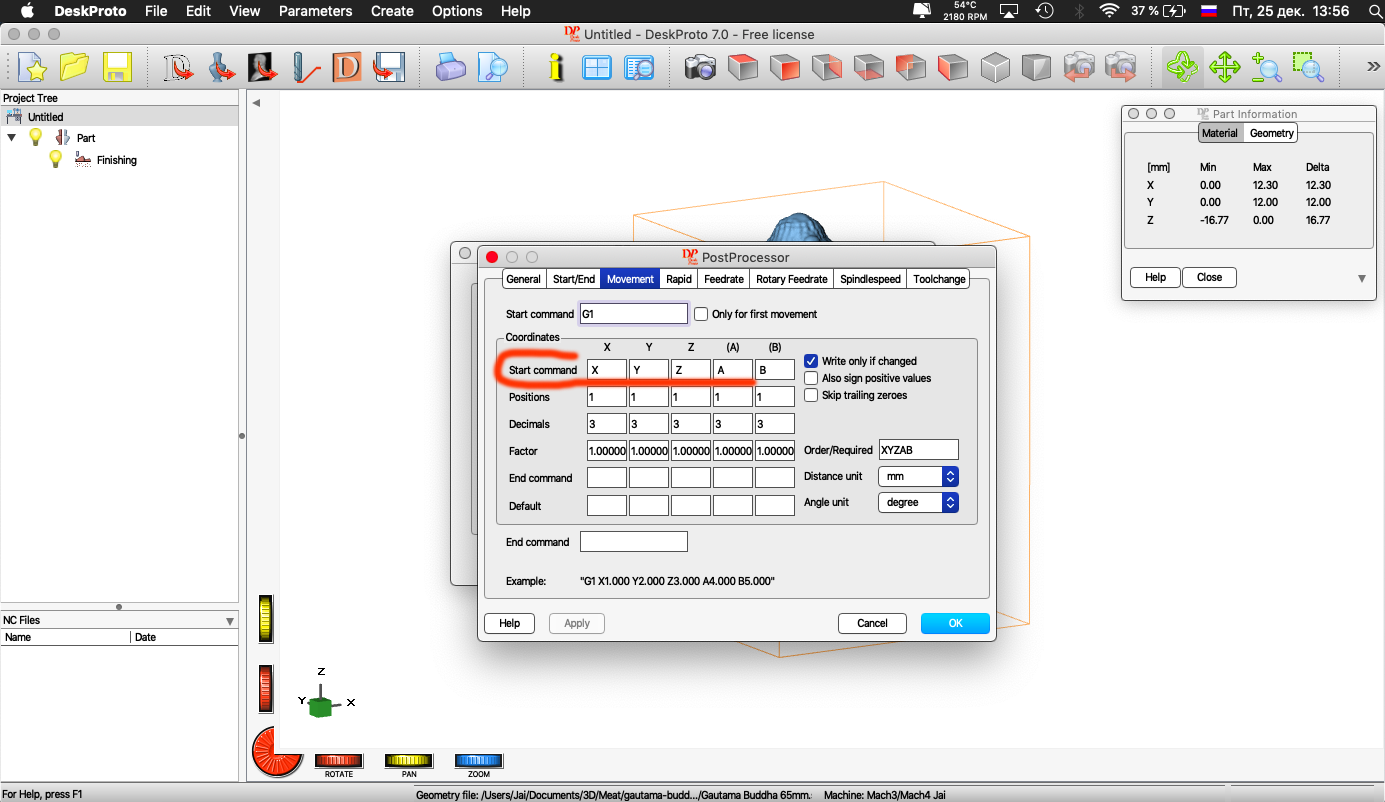Image resolution: width=1385 pixels, height=802 pixels.
Task: Click Help in PostProcessor dialog
Action: [x=510, y=623]
